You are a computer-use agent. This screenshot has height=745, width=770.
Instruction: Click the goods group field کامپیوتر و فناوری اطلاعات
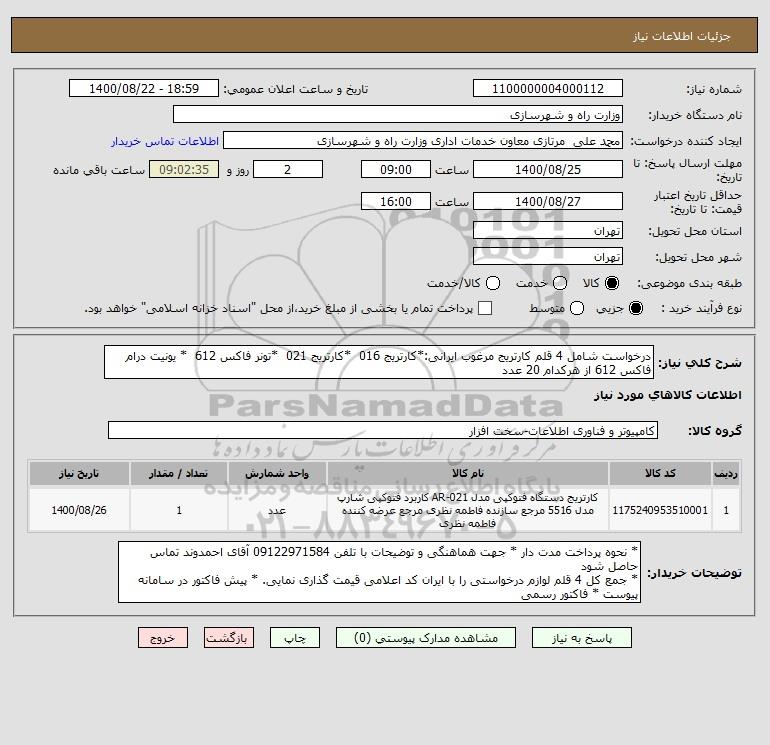[x=383, y=431]
